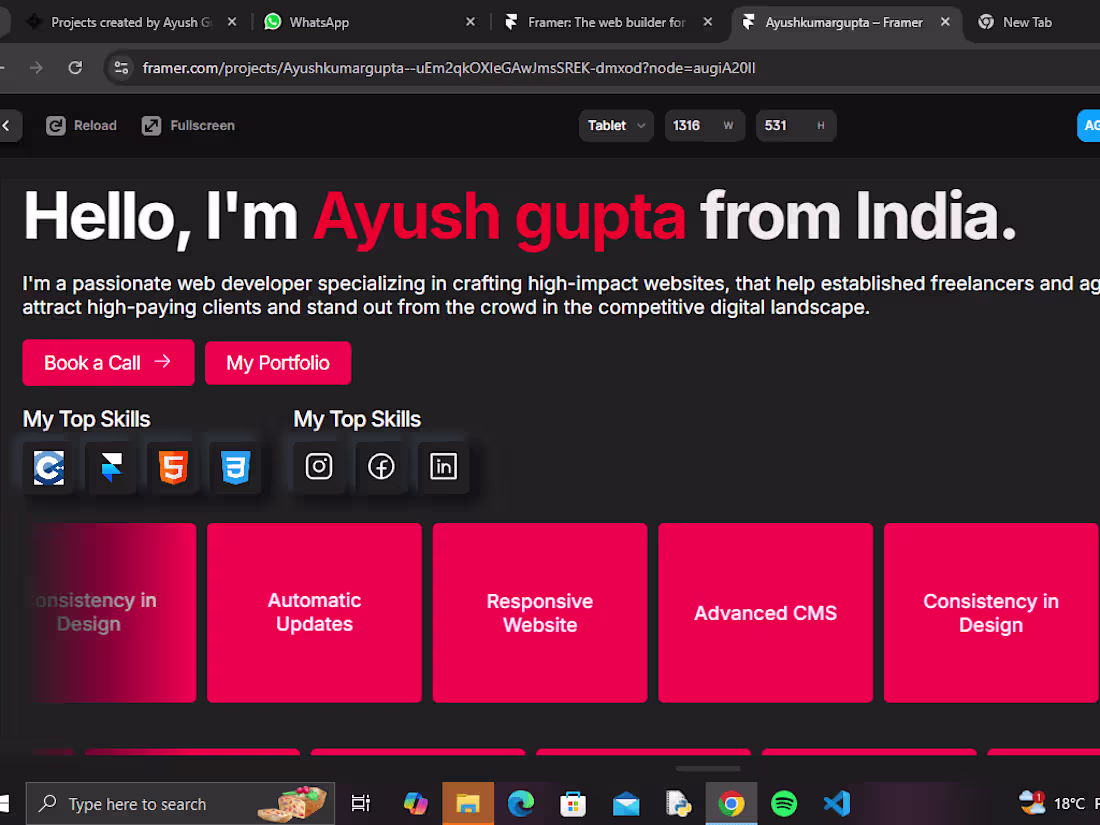Close the Framer web builder tab
Image resolution: width=1100 pixels, height=825 pixels.
(x=708, y=22)
